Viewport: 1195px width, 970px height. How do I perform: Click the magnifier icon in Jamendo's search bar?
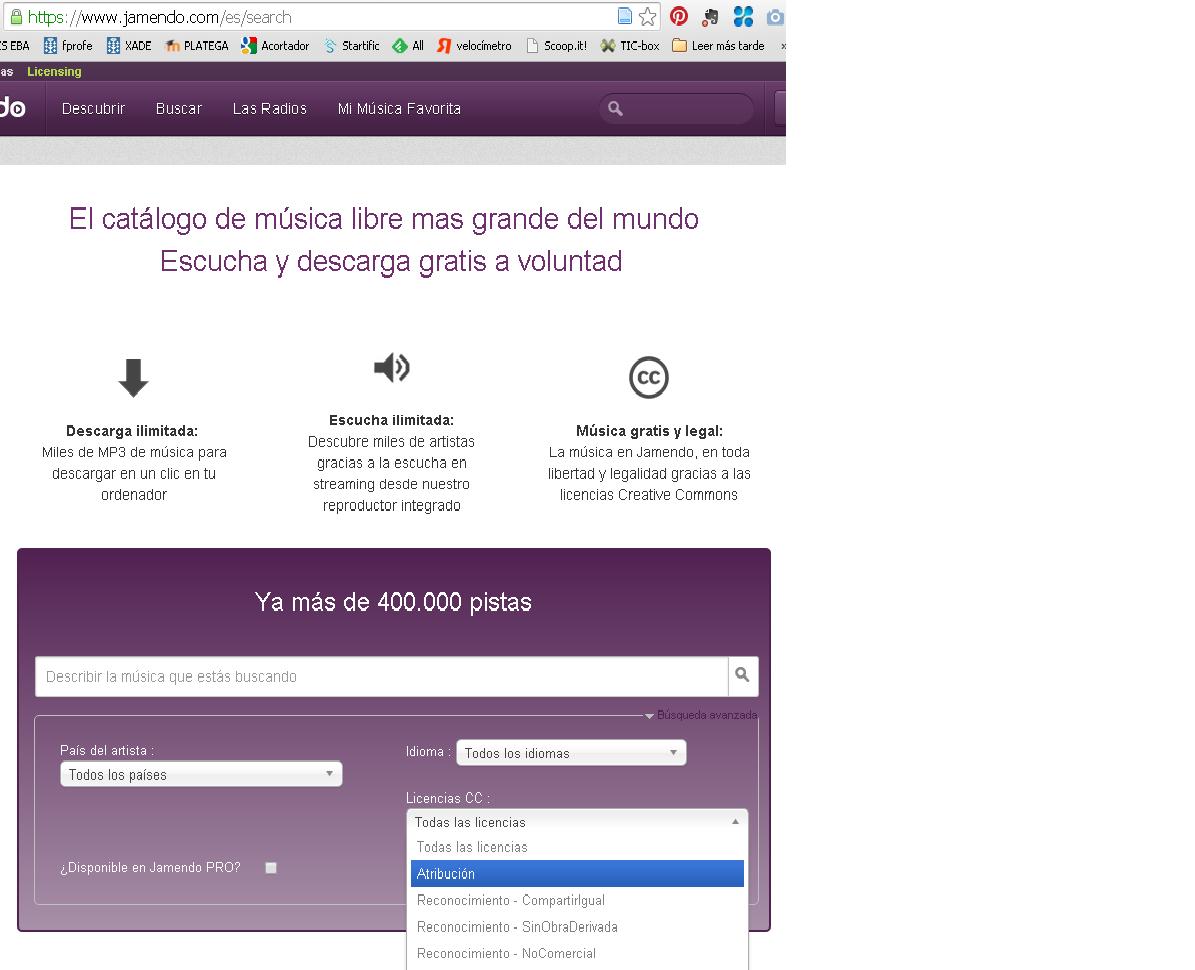pos(743,676)
